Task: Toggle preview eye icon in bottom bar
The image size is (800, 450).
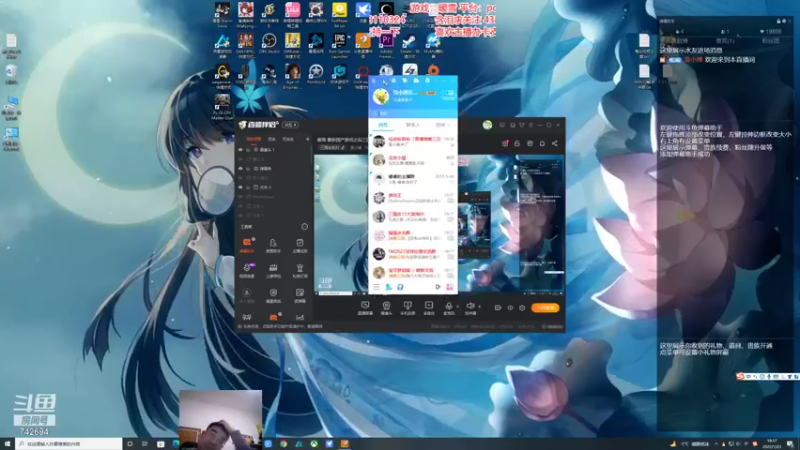Action: tap(510, 308)
